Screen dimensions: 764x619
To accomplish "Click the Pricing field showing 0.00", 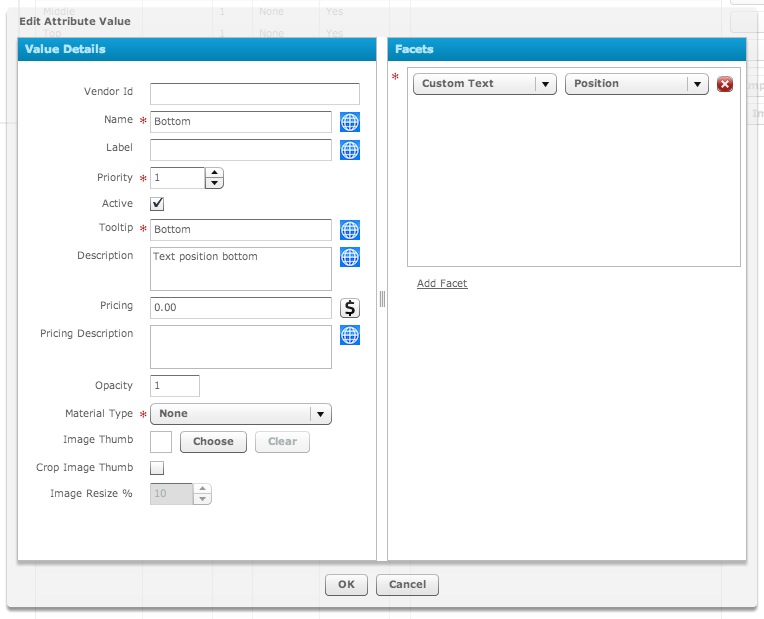I will (x=241, y=308).
